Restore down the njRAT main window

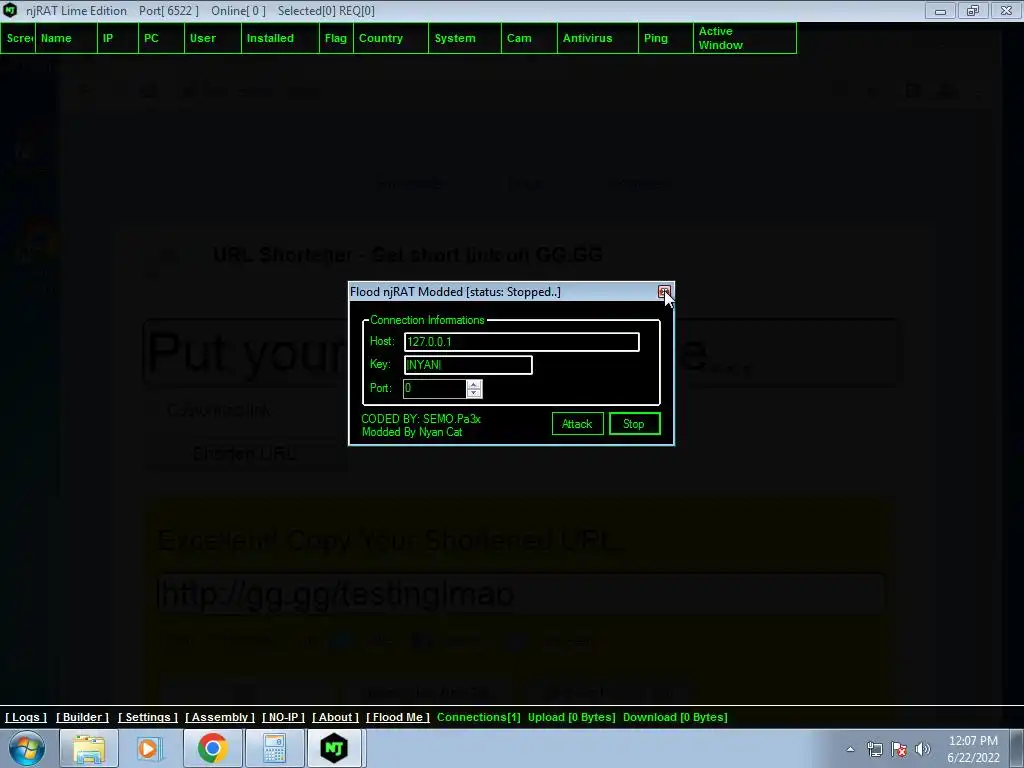click(x=973, y=11)
